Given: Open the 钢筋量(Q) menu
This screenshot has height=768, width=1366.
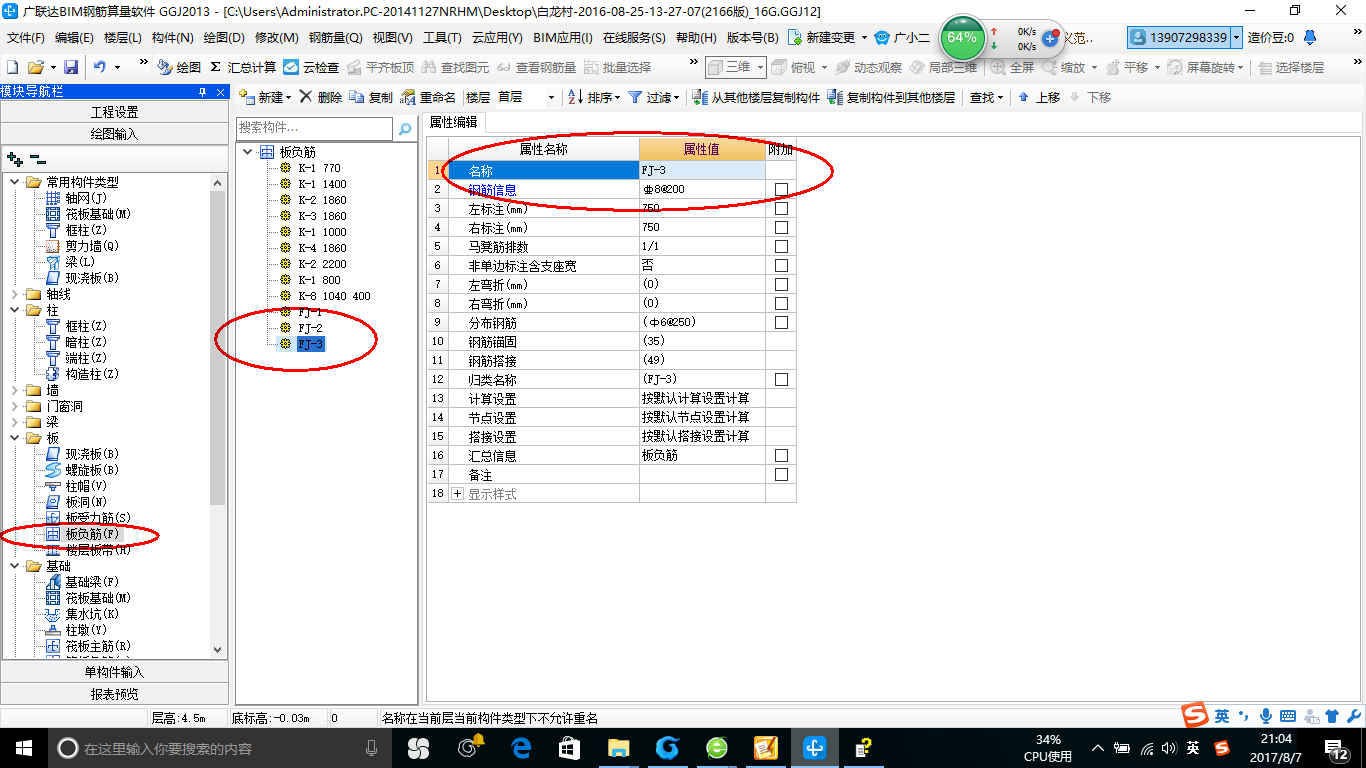Looking at the screenshot, I should 335,37.
